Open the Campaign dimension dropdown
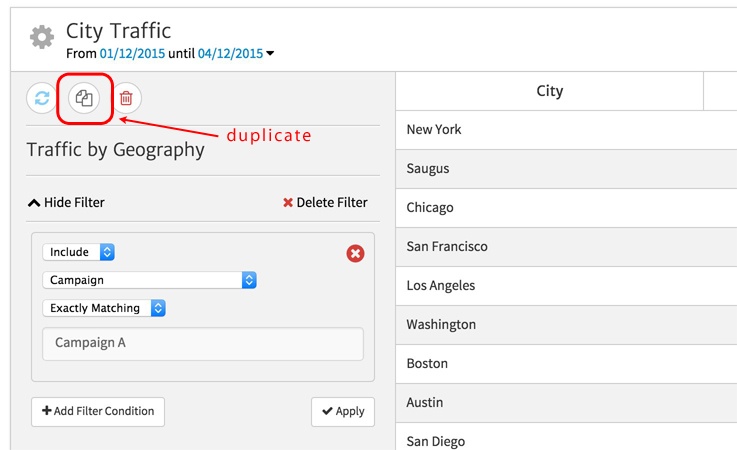 coord(149,280)
